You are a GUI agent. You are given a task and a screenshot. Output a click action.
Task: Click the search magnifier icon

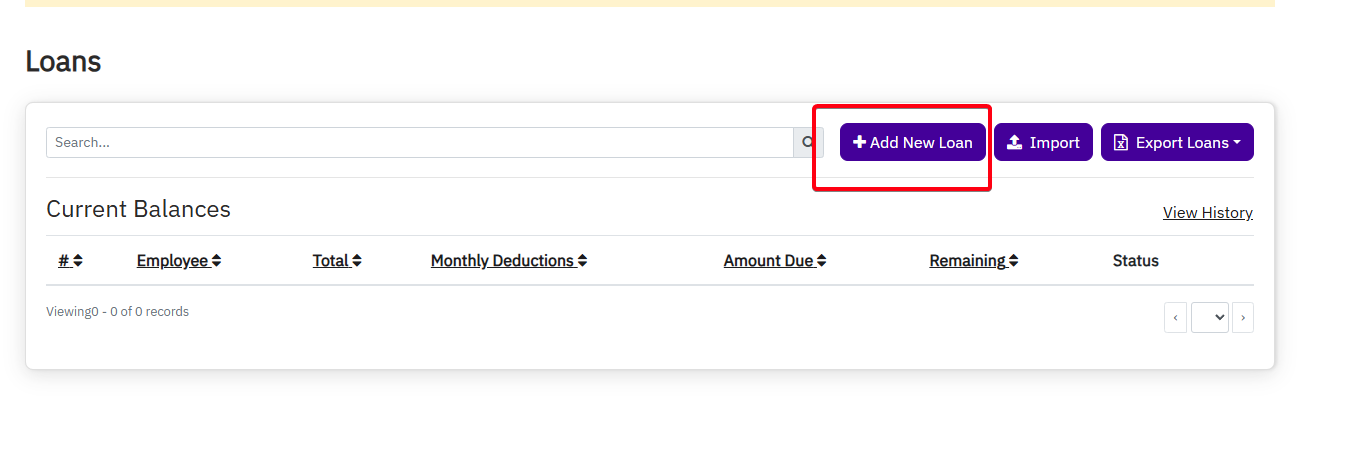tap(808, 143)
